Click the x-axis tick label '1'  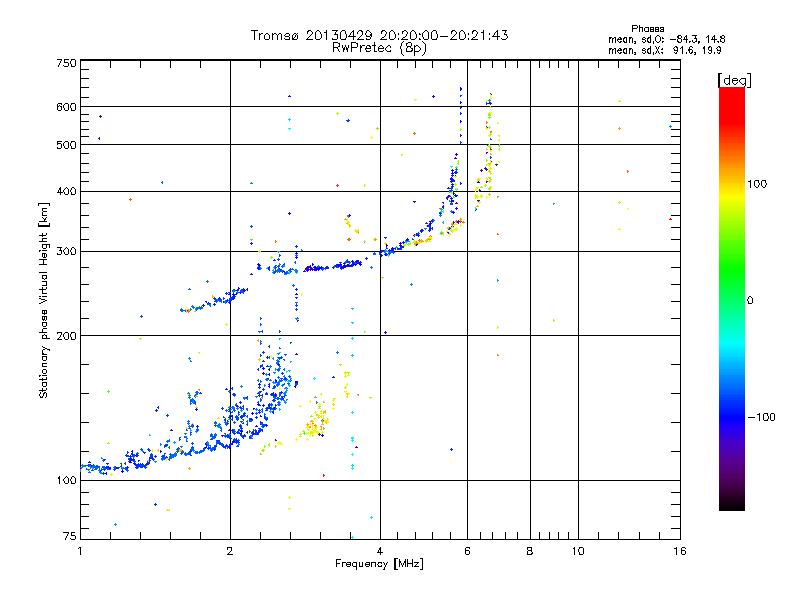coord(80,551)
